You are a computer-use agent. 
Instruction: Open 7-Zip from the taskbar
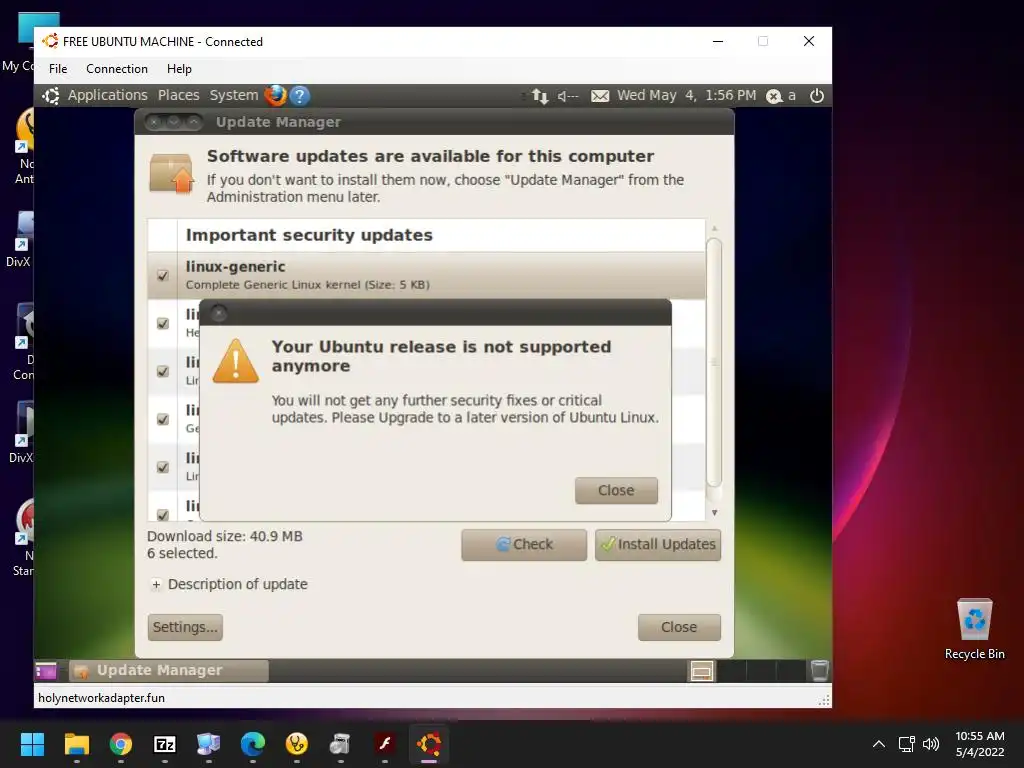[x=165, y=744]
